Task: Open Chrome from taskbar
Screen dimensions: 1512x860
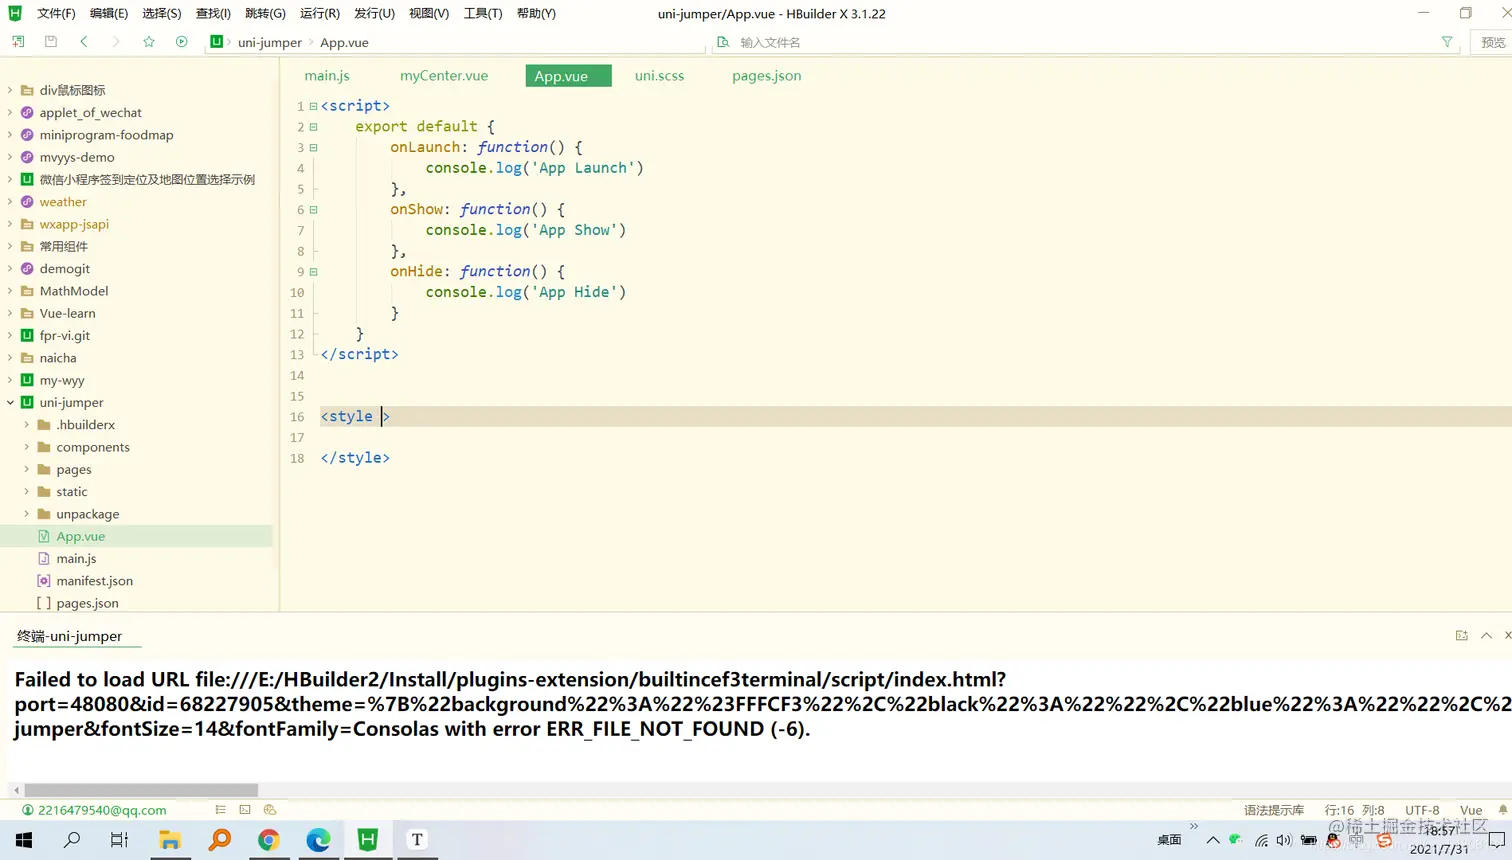Action: pyautogui.click(x=269, y=840)
